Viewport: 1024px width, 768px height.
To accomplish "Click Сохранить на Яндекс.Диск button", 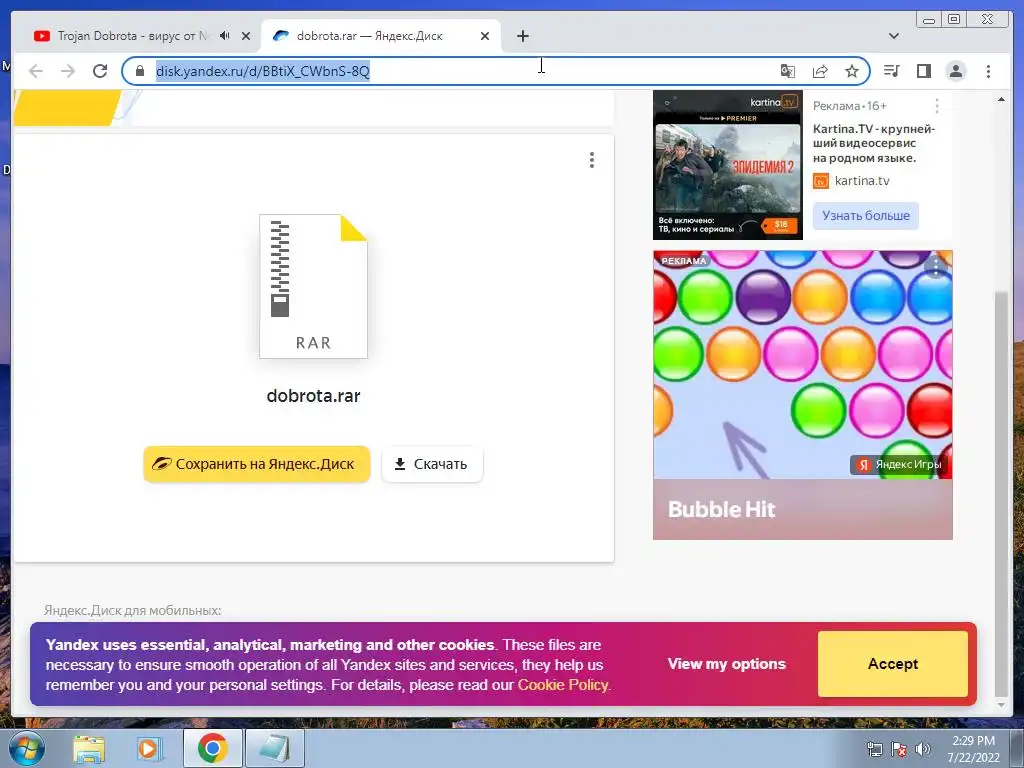I will [x=257, y=464].
